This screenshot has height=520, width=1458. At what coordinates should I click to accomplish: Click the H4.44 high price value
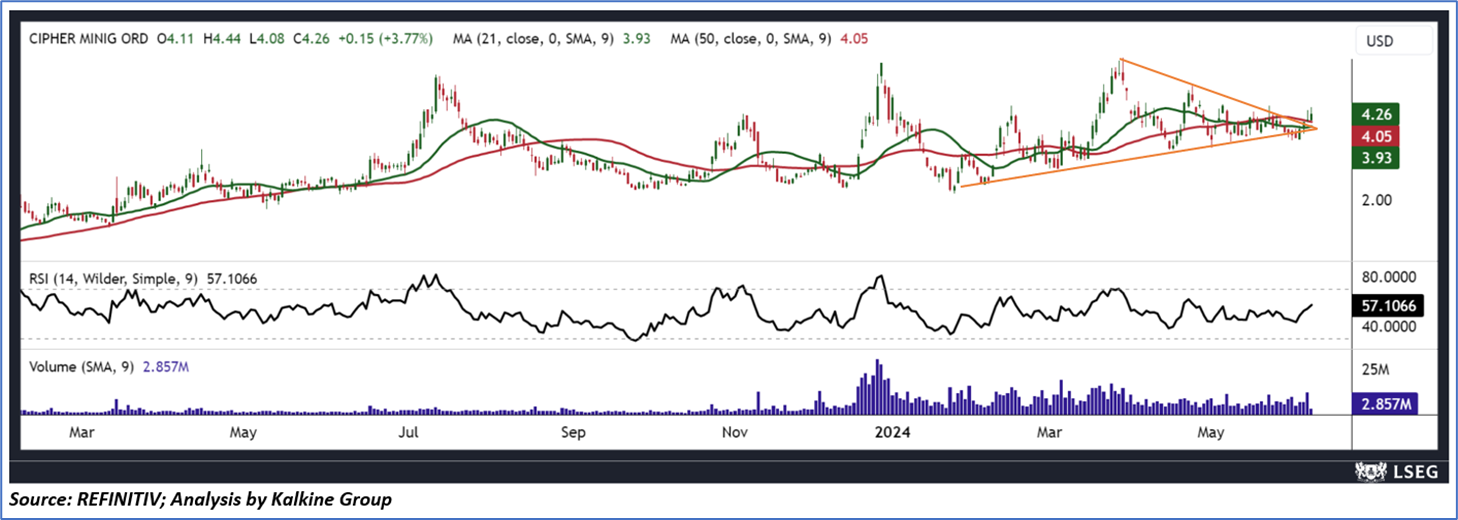pos(223,39)
